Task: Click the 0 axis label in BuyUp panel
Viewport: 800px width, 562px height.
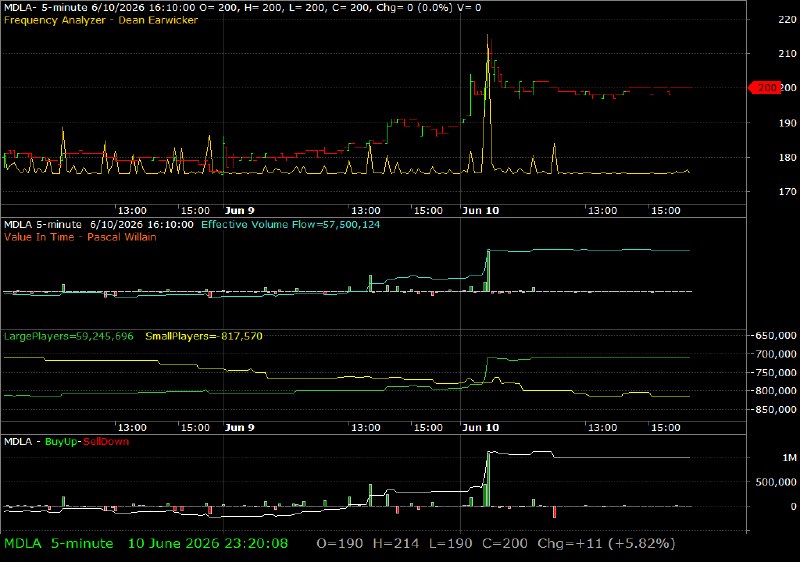Action: 793,506
